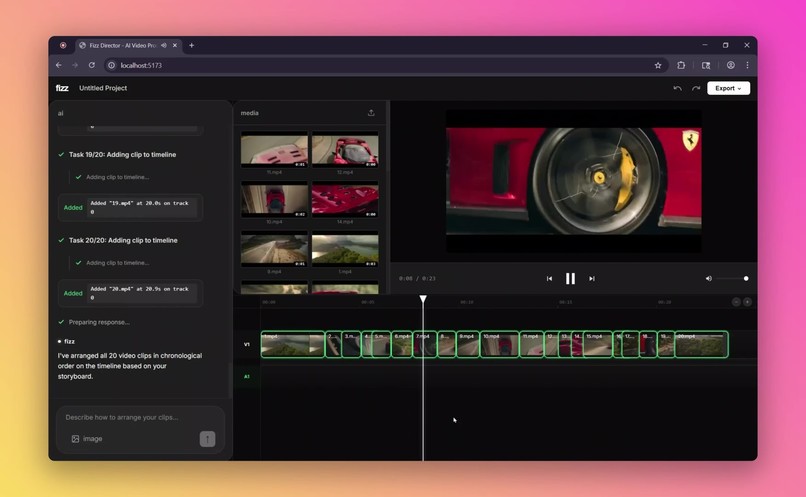Adjust the volume slider handle
This screenshot has height=497, width=806.
(746, 279)
